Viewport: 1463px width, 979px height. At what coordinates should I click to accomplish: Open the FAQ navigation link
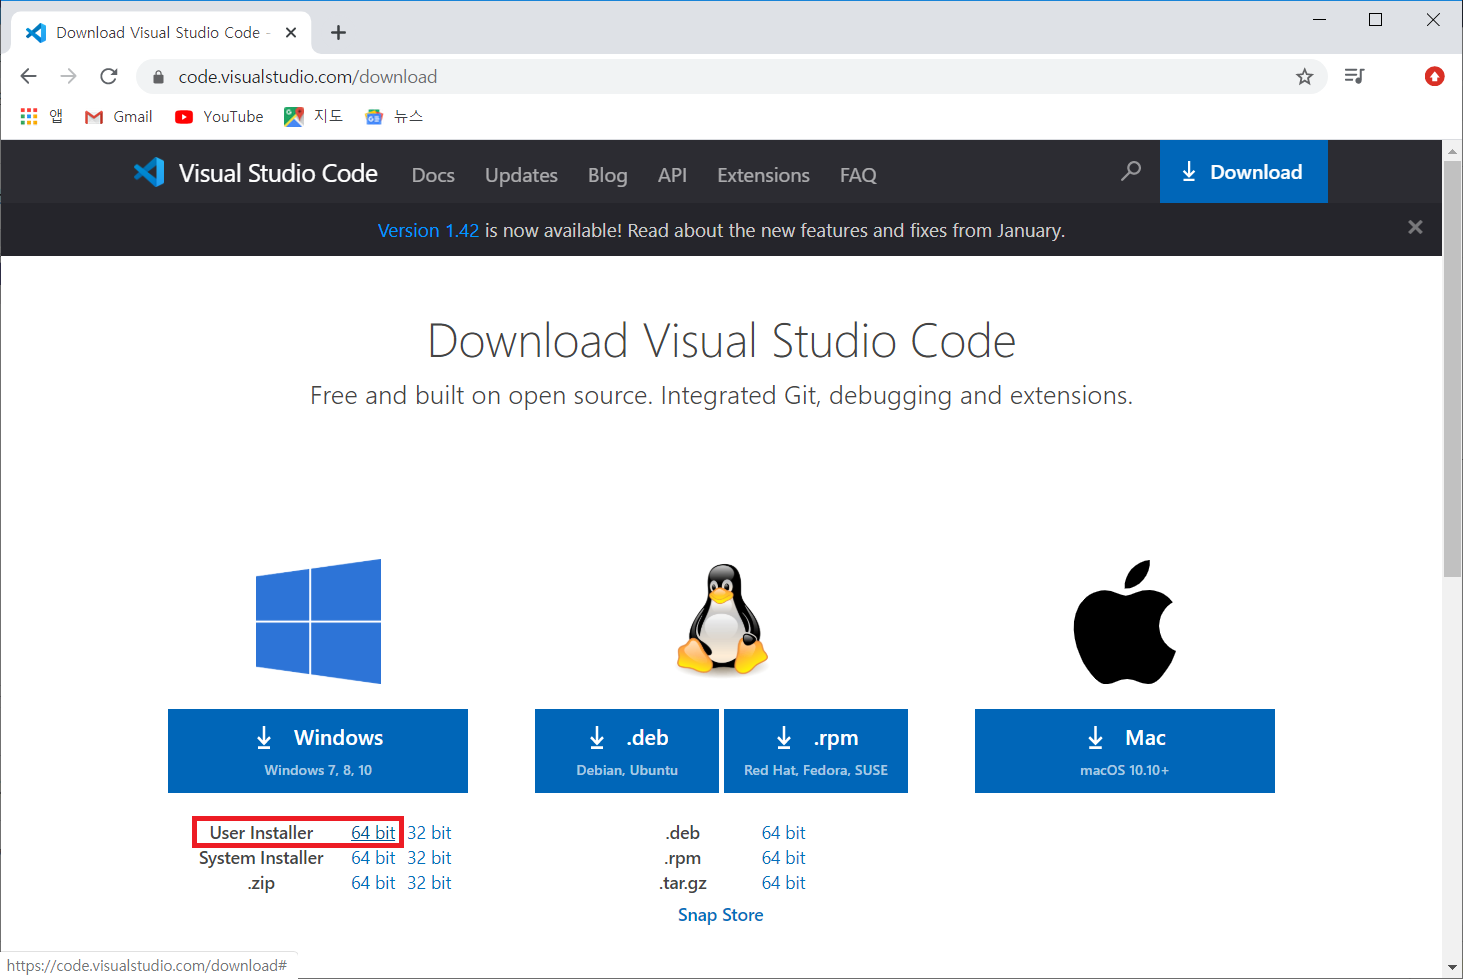pyautogui.click(x=858, y=175)
